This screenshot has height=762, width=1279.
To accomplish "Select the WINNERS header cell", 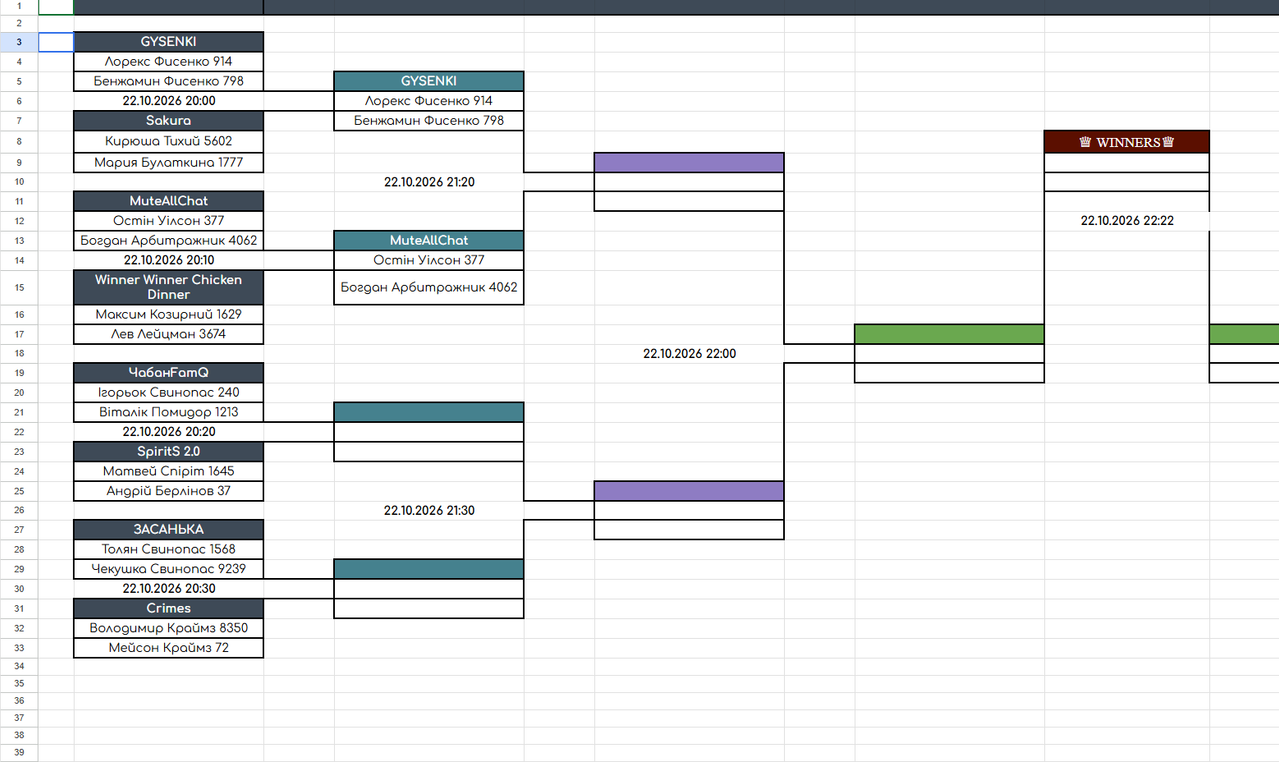I will [x=1127, y=142].
